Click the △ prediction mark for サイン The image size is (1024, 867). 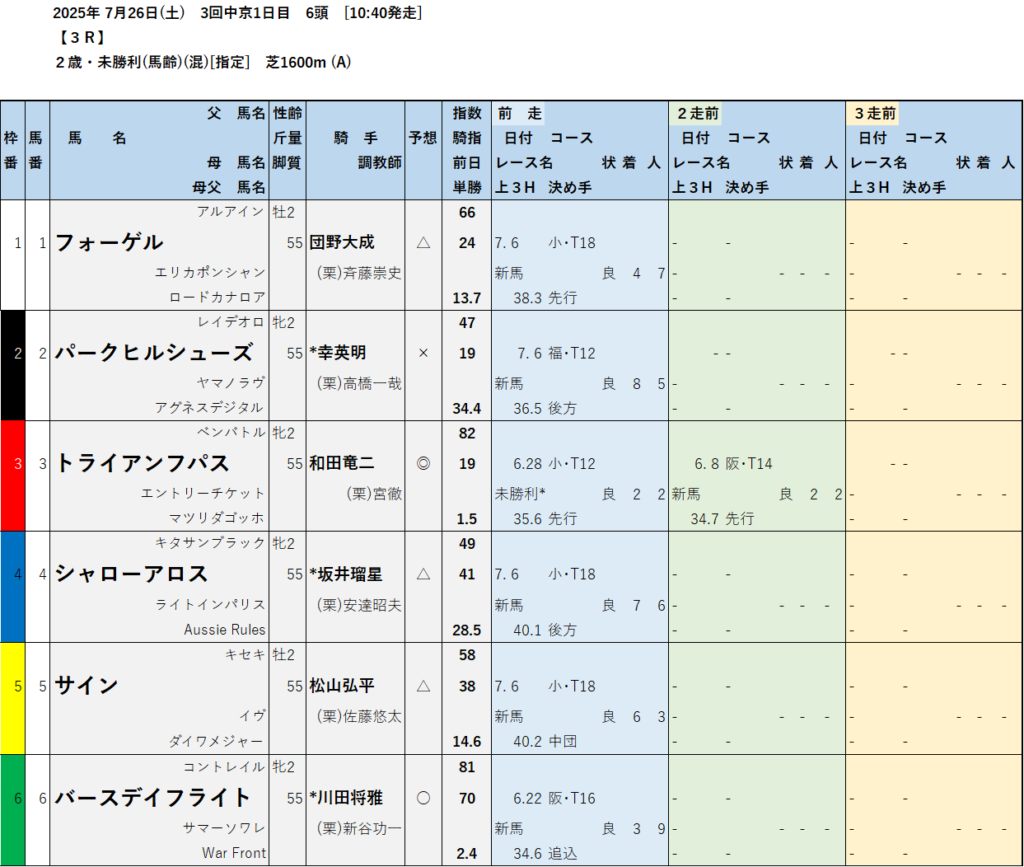pos(423,686)
